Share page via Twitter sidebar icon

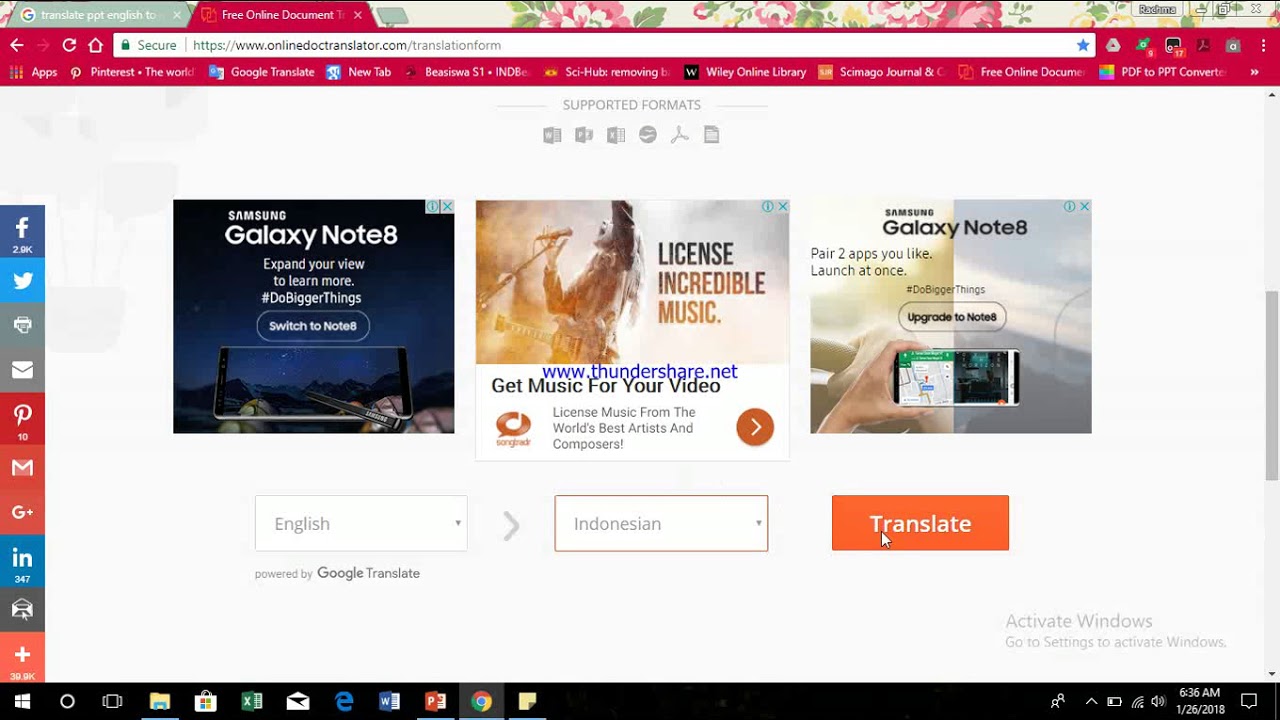[22, 281]
